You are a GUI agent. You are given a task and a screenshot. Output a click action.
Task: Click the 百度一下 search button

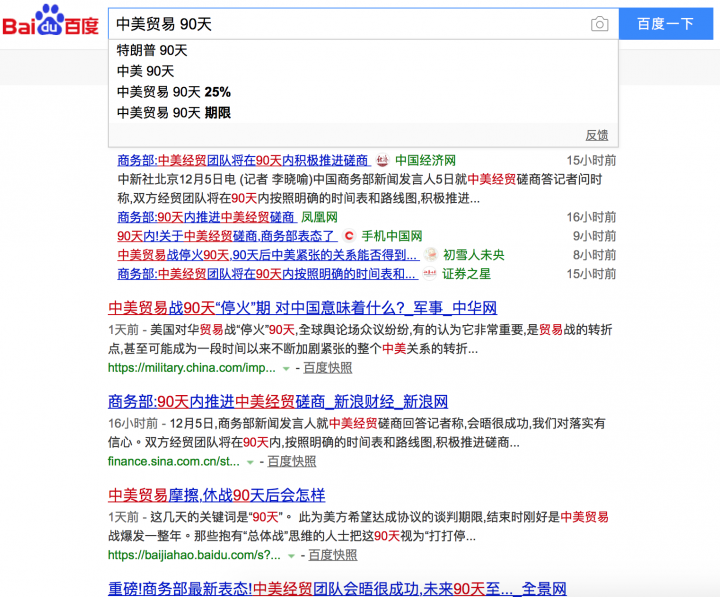[x=665, y=23]
